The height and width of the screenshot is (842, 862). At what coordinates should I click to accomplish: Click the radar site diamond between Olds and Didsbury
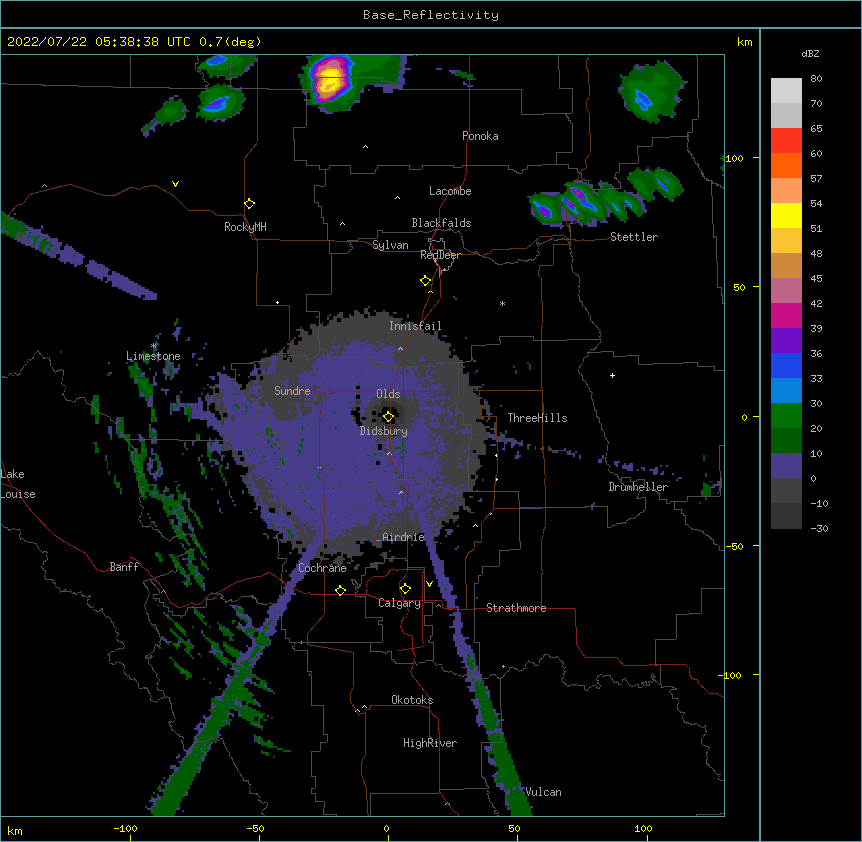coord(388,416)
